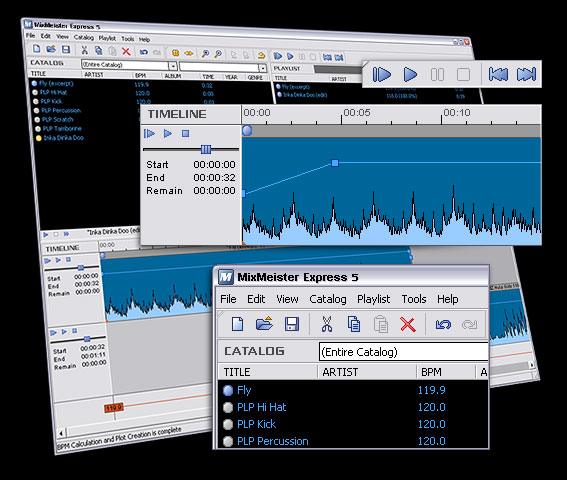
Task: Click the greyed Redo arrow in the front window toolbar
Action: tap(469, 324)
